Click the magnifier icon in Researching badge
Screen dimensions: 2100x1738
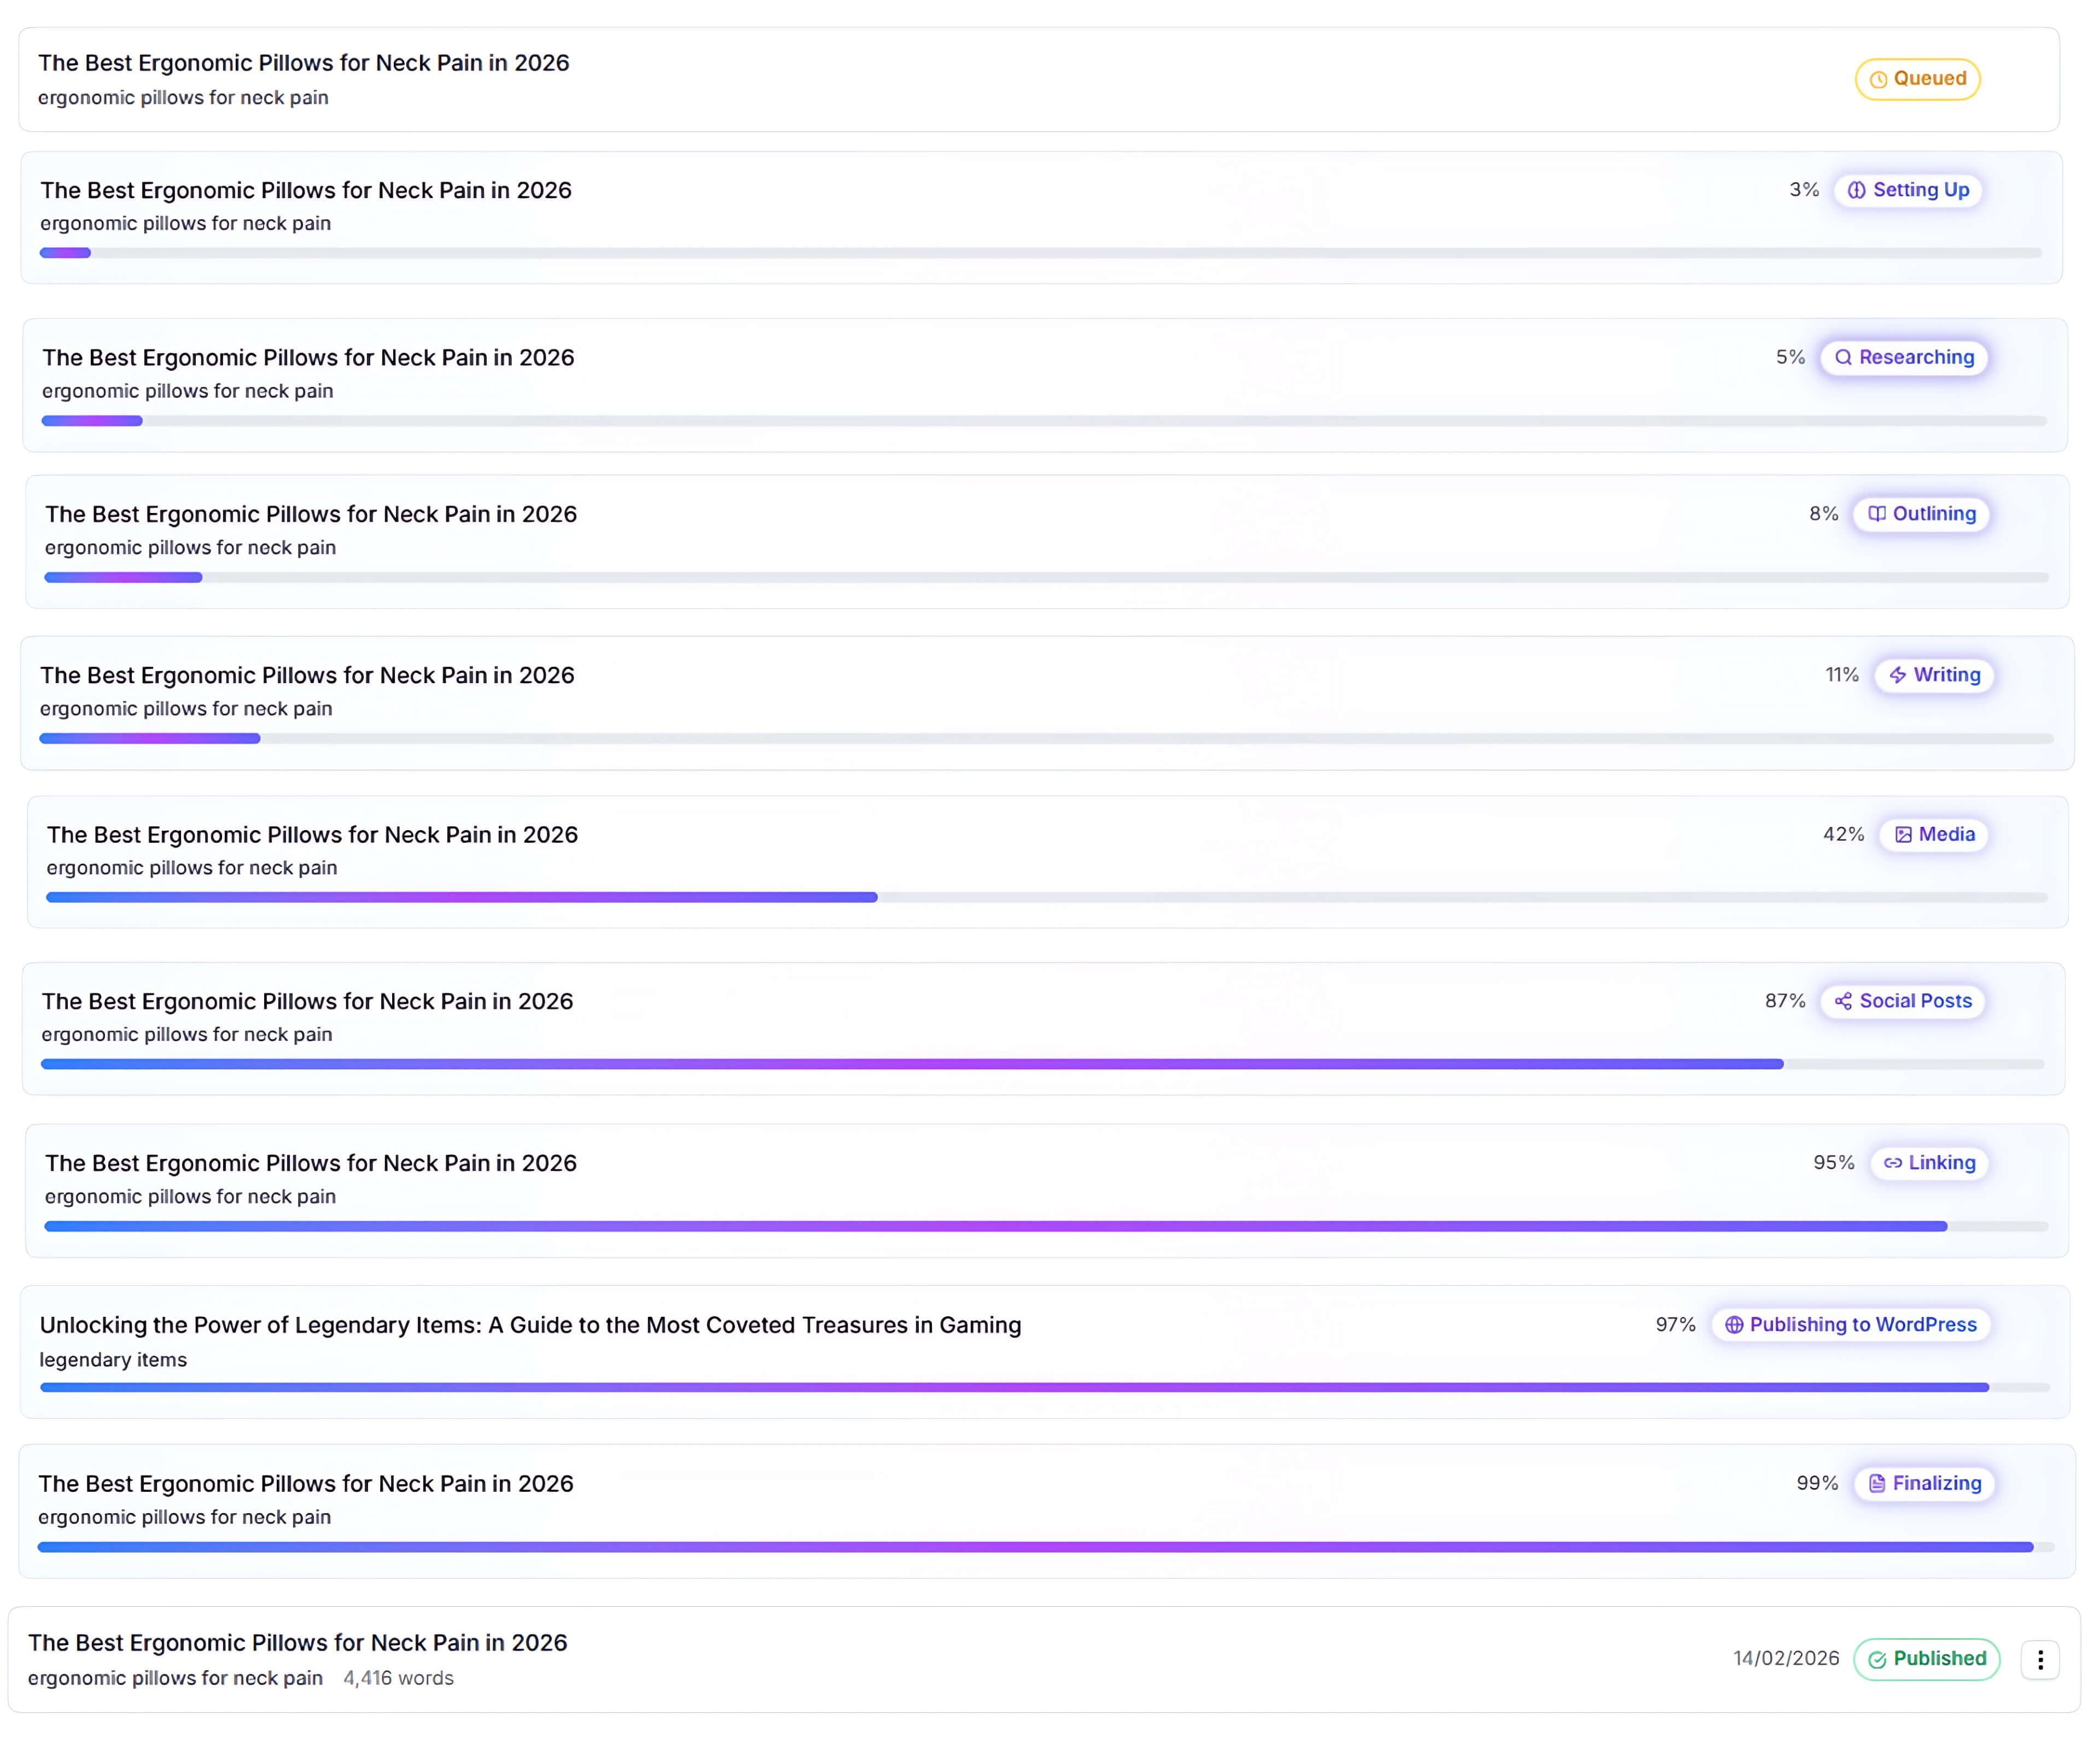(1843, 358)
